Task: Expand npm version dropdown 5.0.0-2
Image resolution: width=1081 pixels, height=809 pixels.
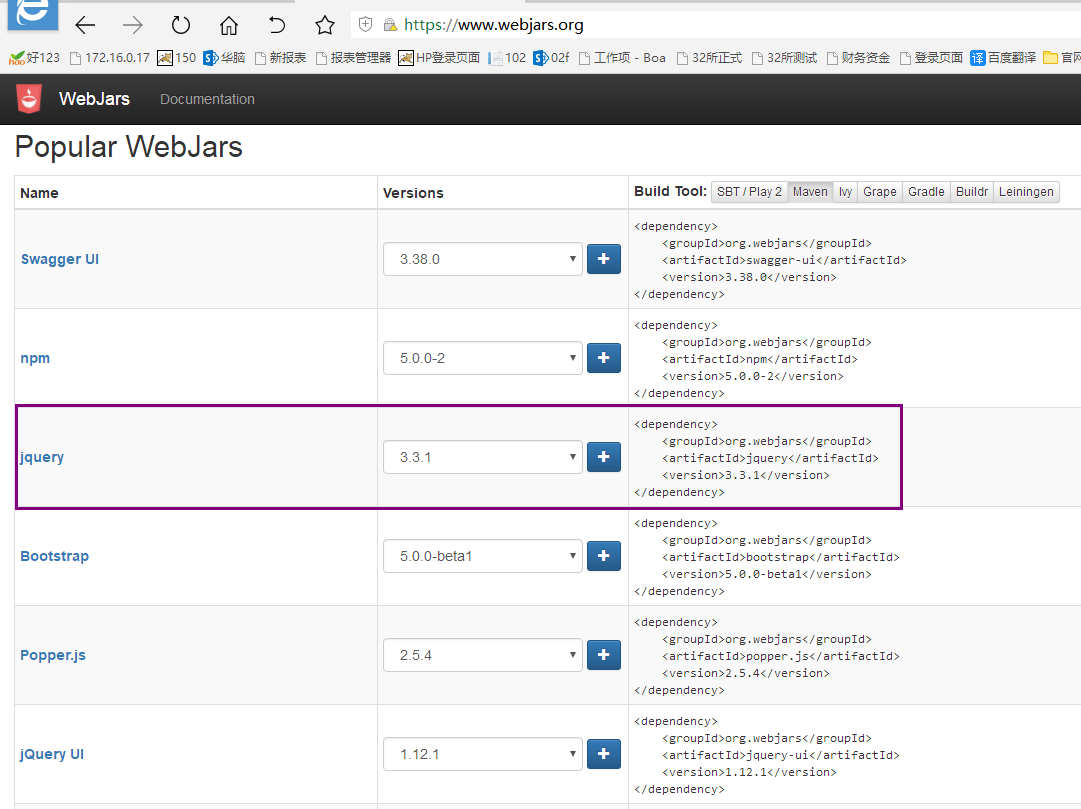Action: [483, 358]
